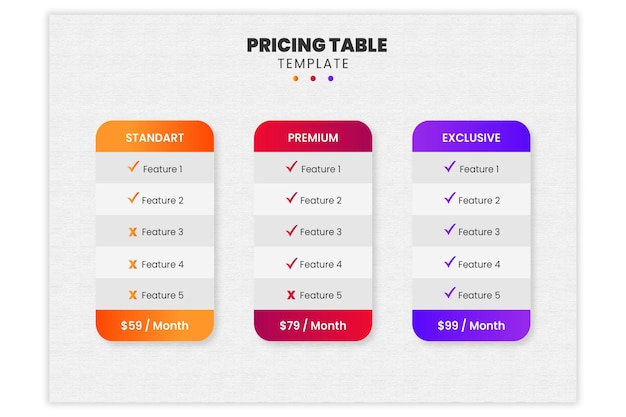Screen dimensions: 626x417
Task: Click the $99 / Month button
Action: pyautogui.click(x=471, y=325)
